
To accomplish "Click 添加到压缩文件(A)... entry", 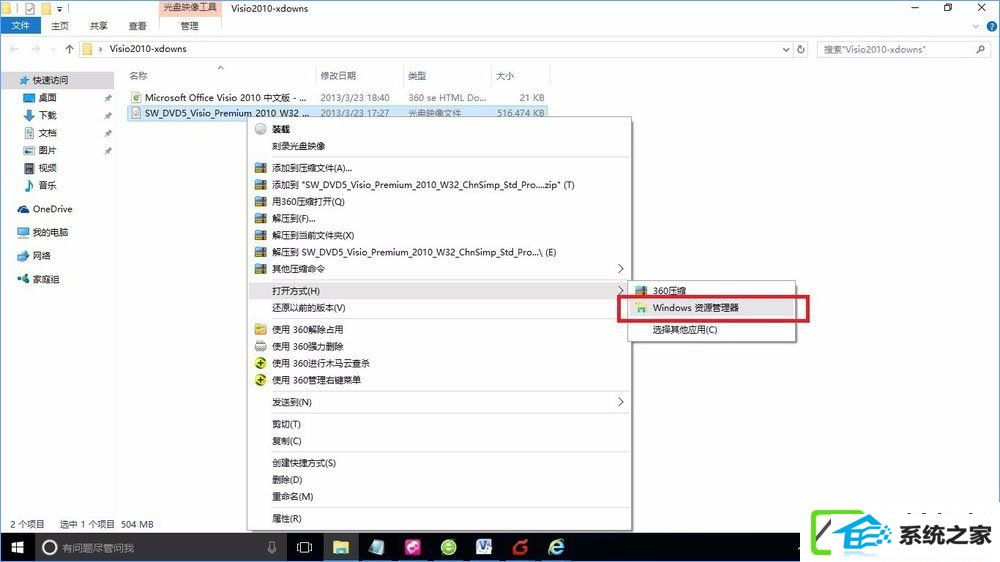I will [x=312, y=168].
